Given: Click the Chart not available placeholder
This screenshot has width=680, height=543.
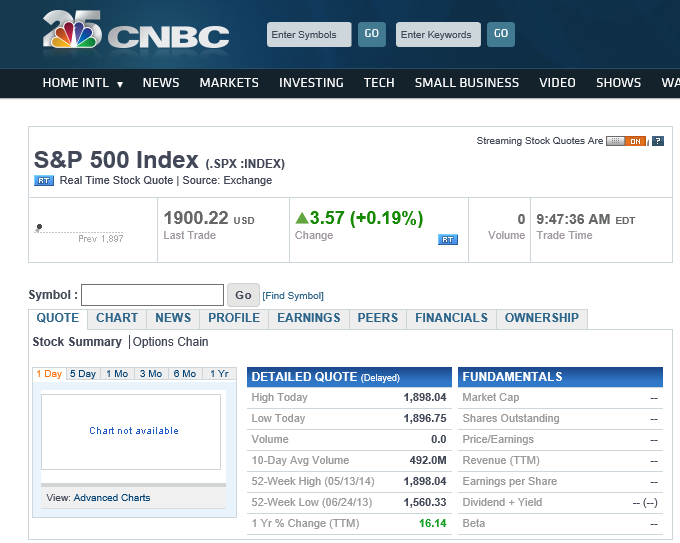Looking at the screenshot, I should (131, 432).
